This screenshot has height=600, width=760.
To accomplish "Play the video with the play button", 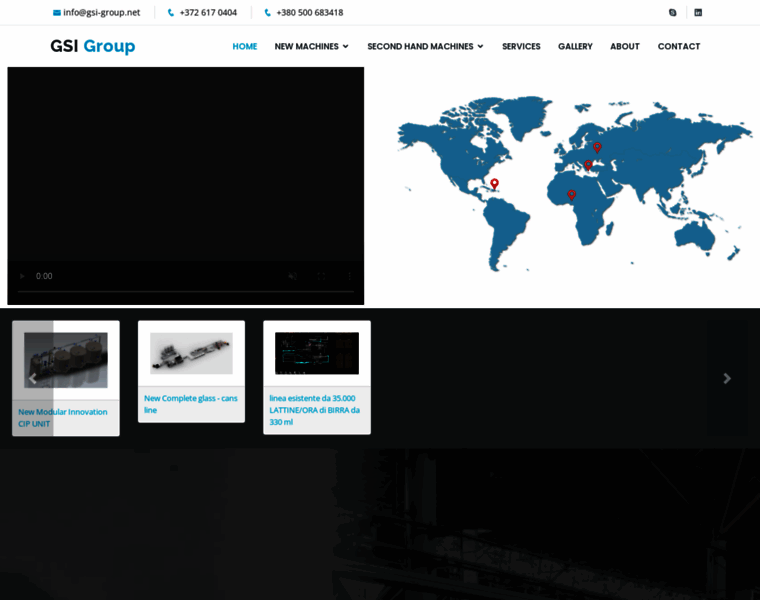I will [x=22, y=276].
